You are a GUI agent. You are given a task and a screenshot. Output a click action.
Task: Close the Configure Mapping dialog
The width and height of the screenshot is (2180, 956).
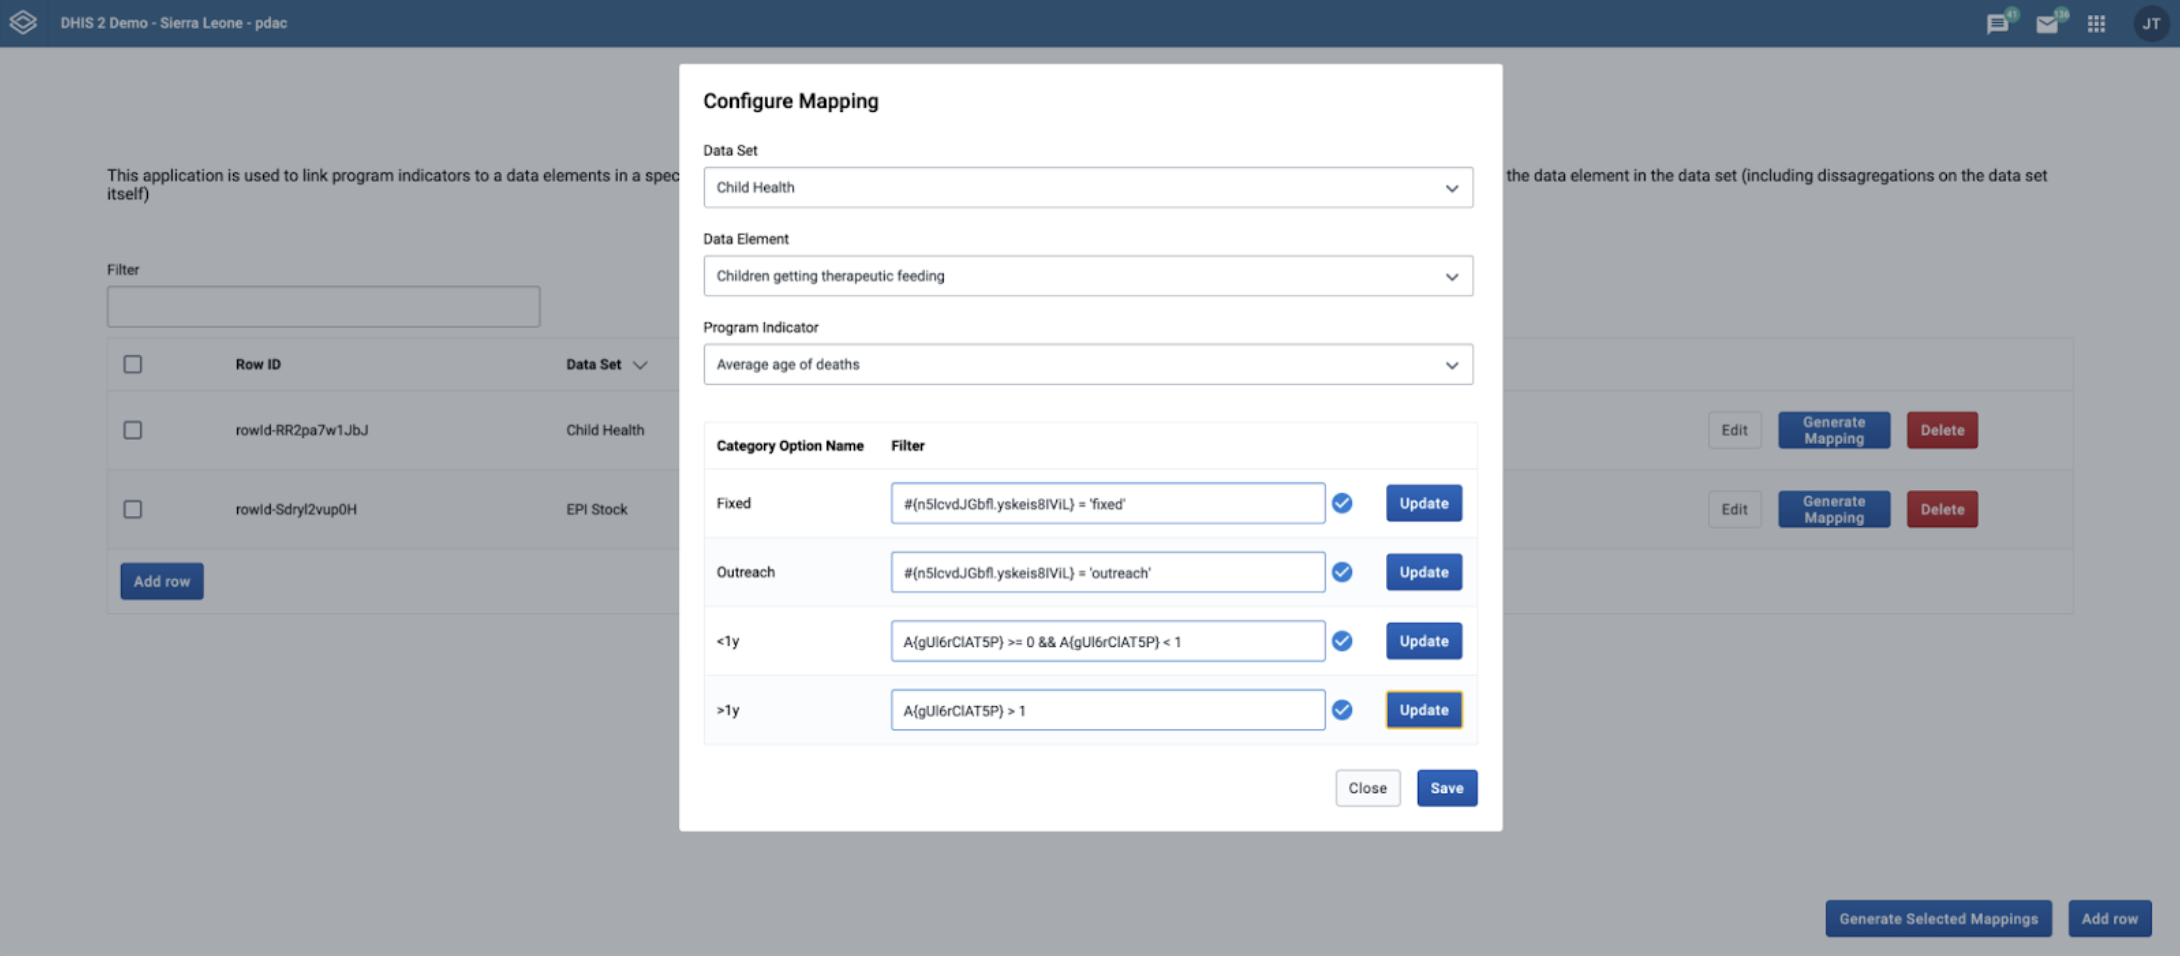(1367, 788)
